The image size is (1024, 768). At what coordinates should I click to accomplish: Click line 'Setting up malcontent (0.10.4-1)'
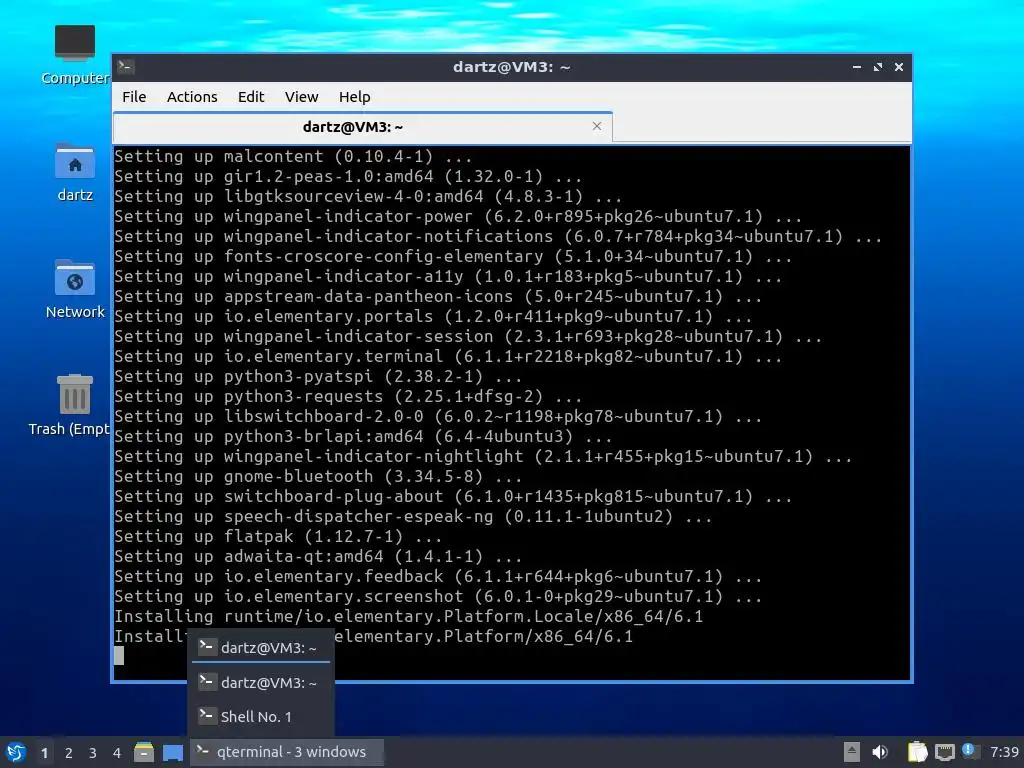click(293, 156)
